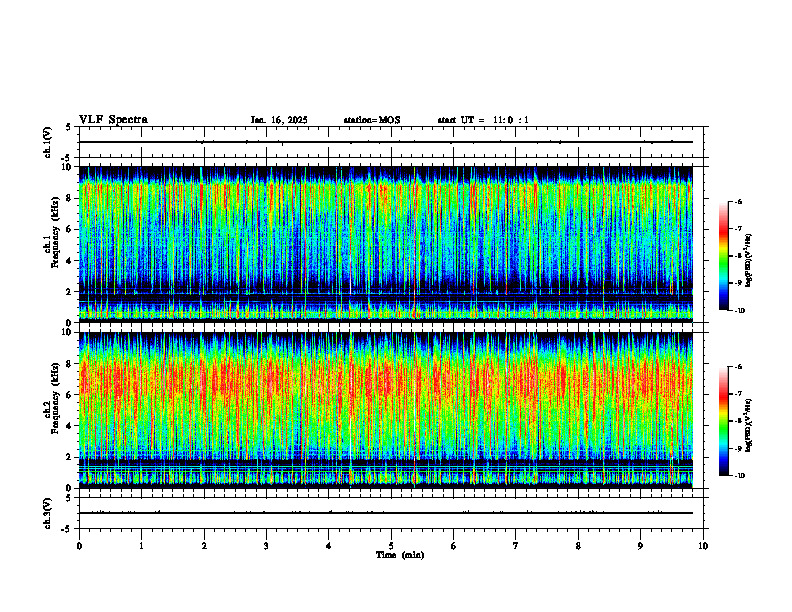
Task: Click time axis tick label "8"
Action: (x=578, y=546)
